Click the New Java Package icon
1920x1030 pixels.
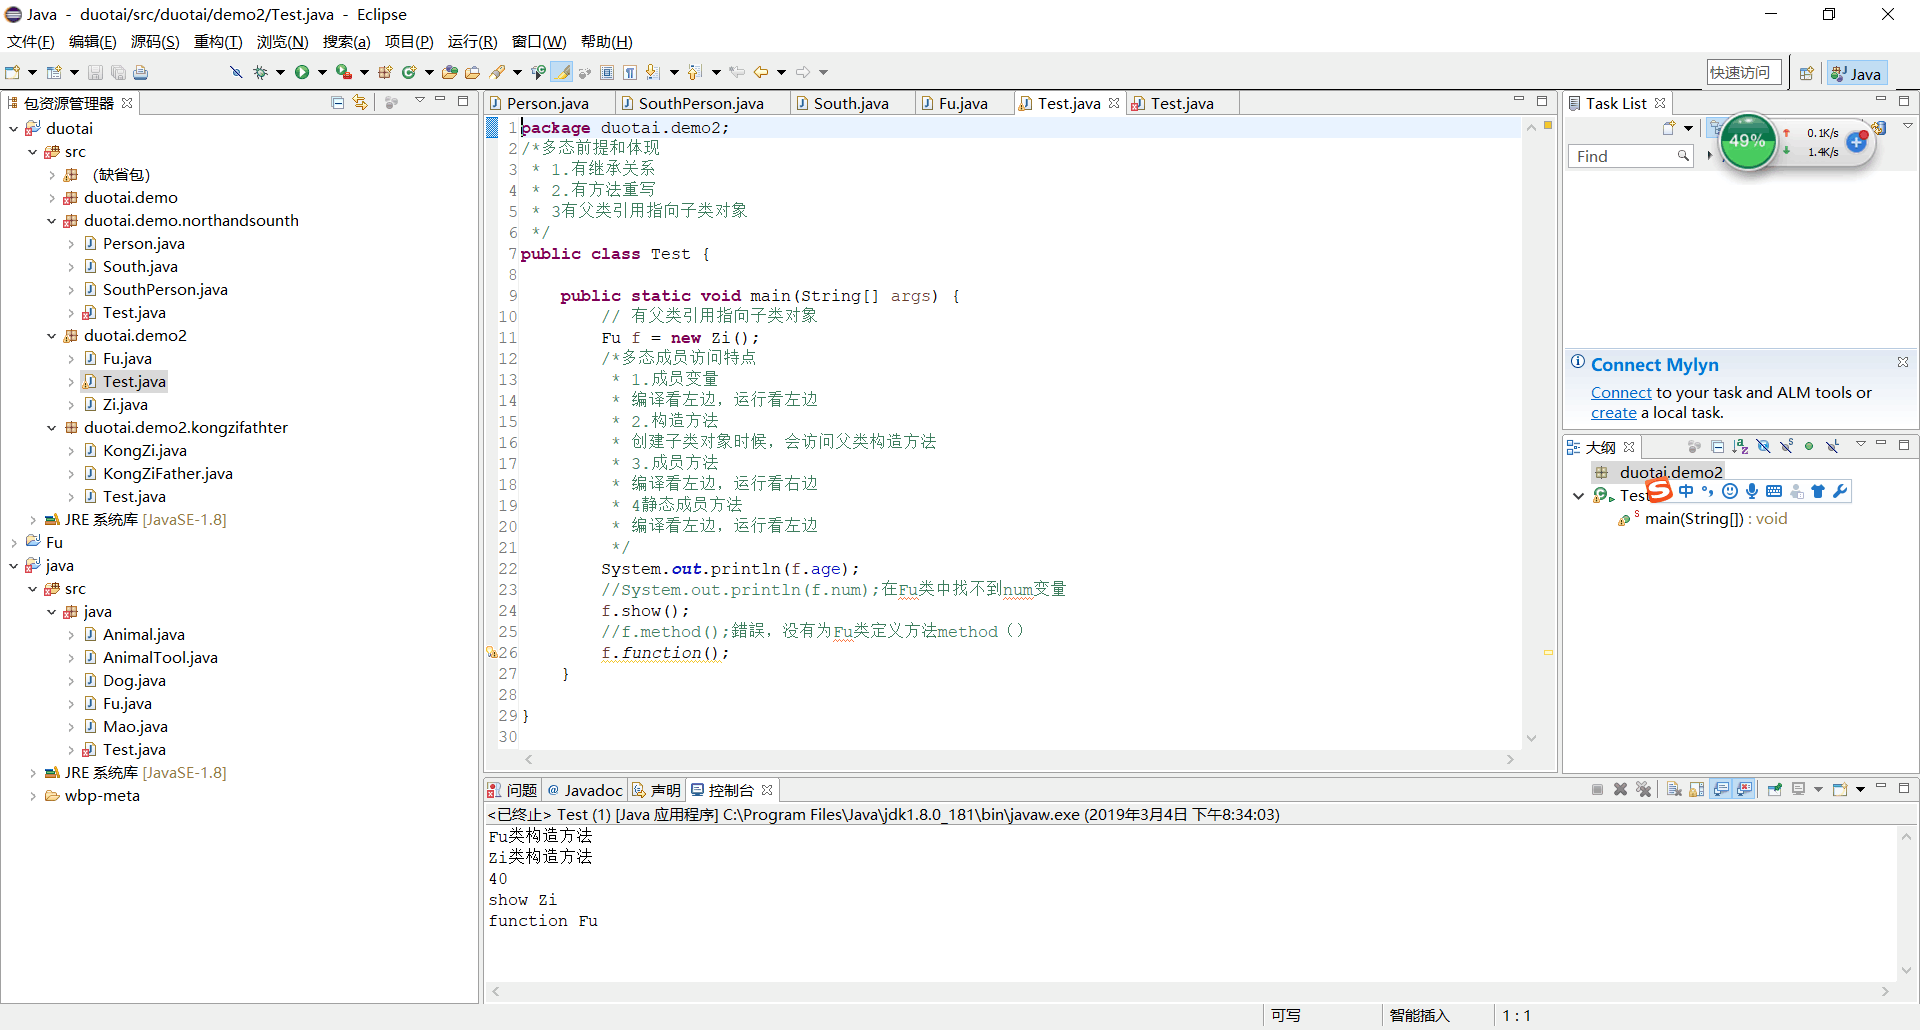tap(385, 72)
